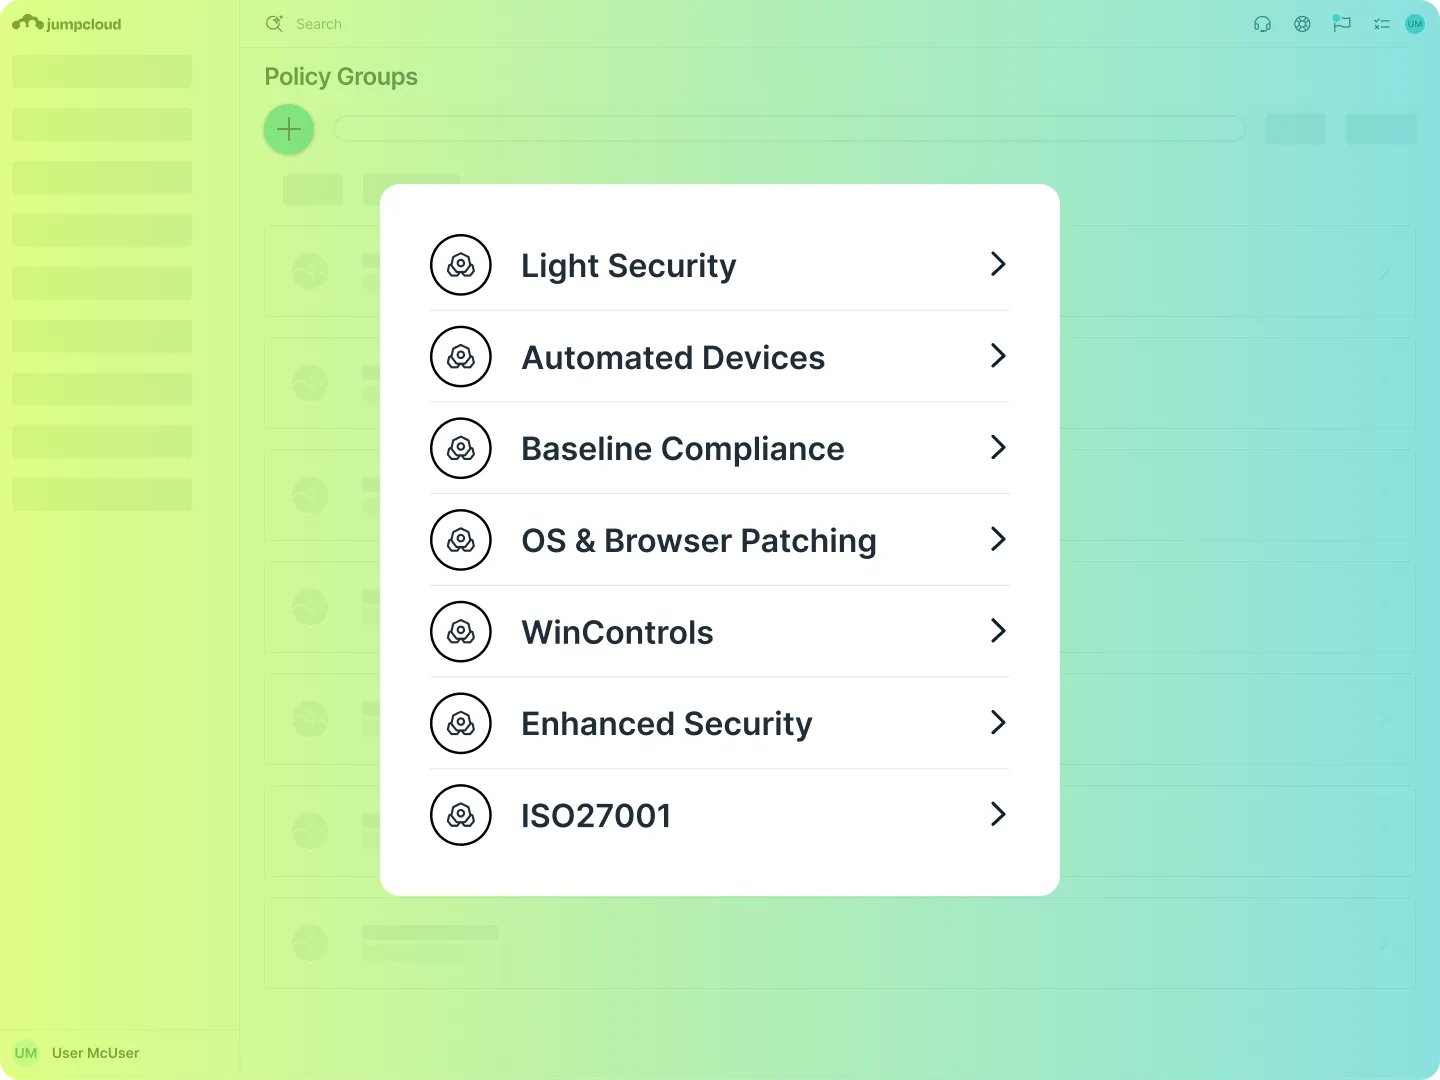
Task: Select the "Automated Devices" label
Action: pos(673,358)
